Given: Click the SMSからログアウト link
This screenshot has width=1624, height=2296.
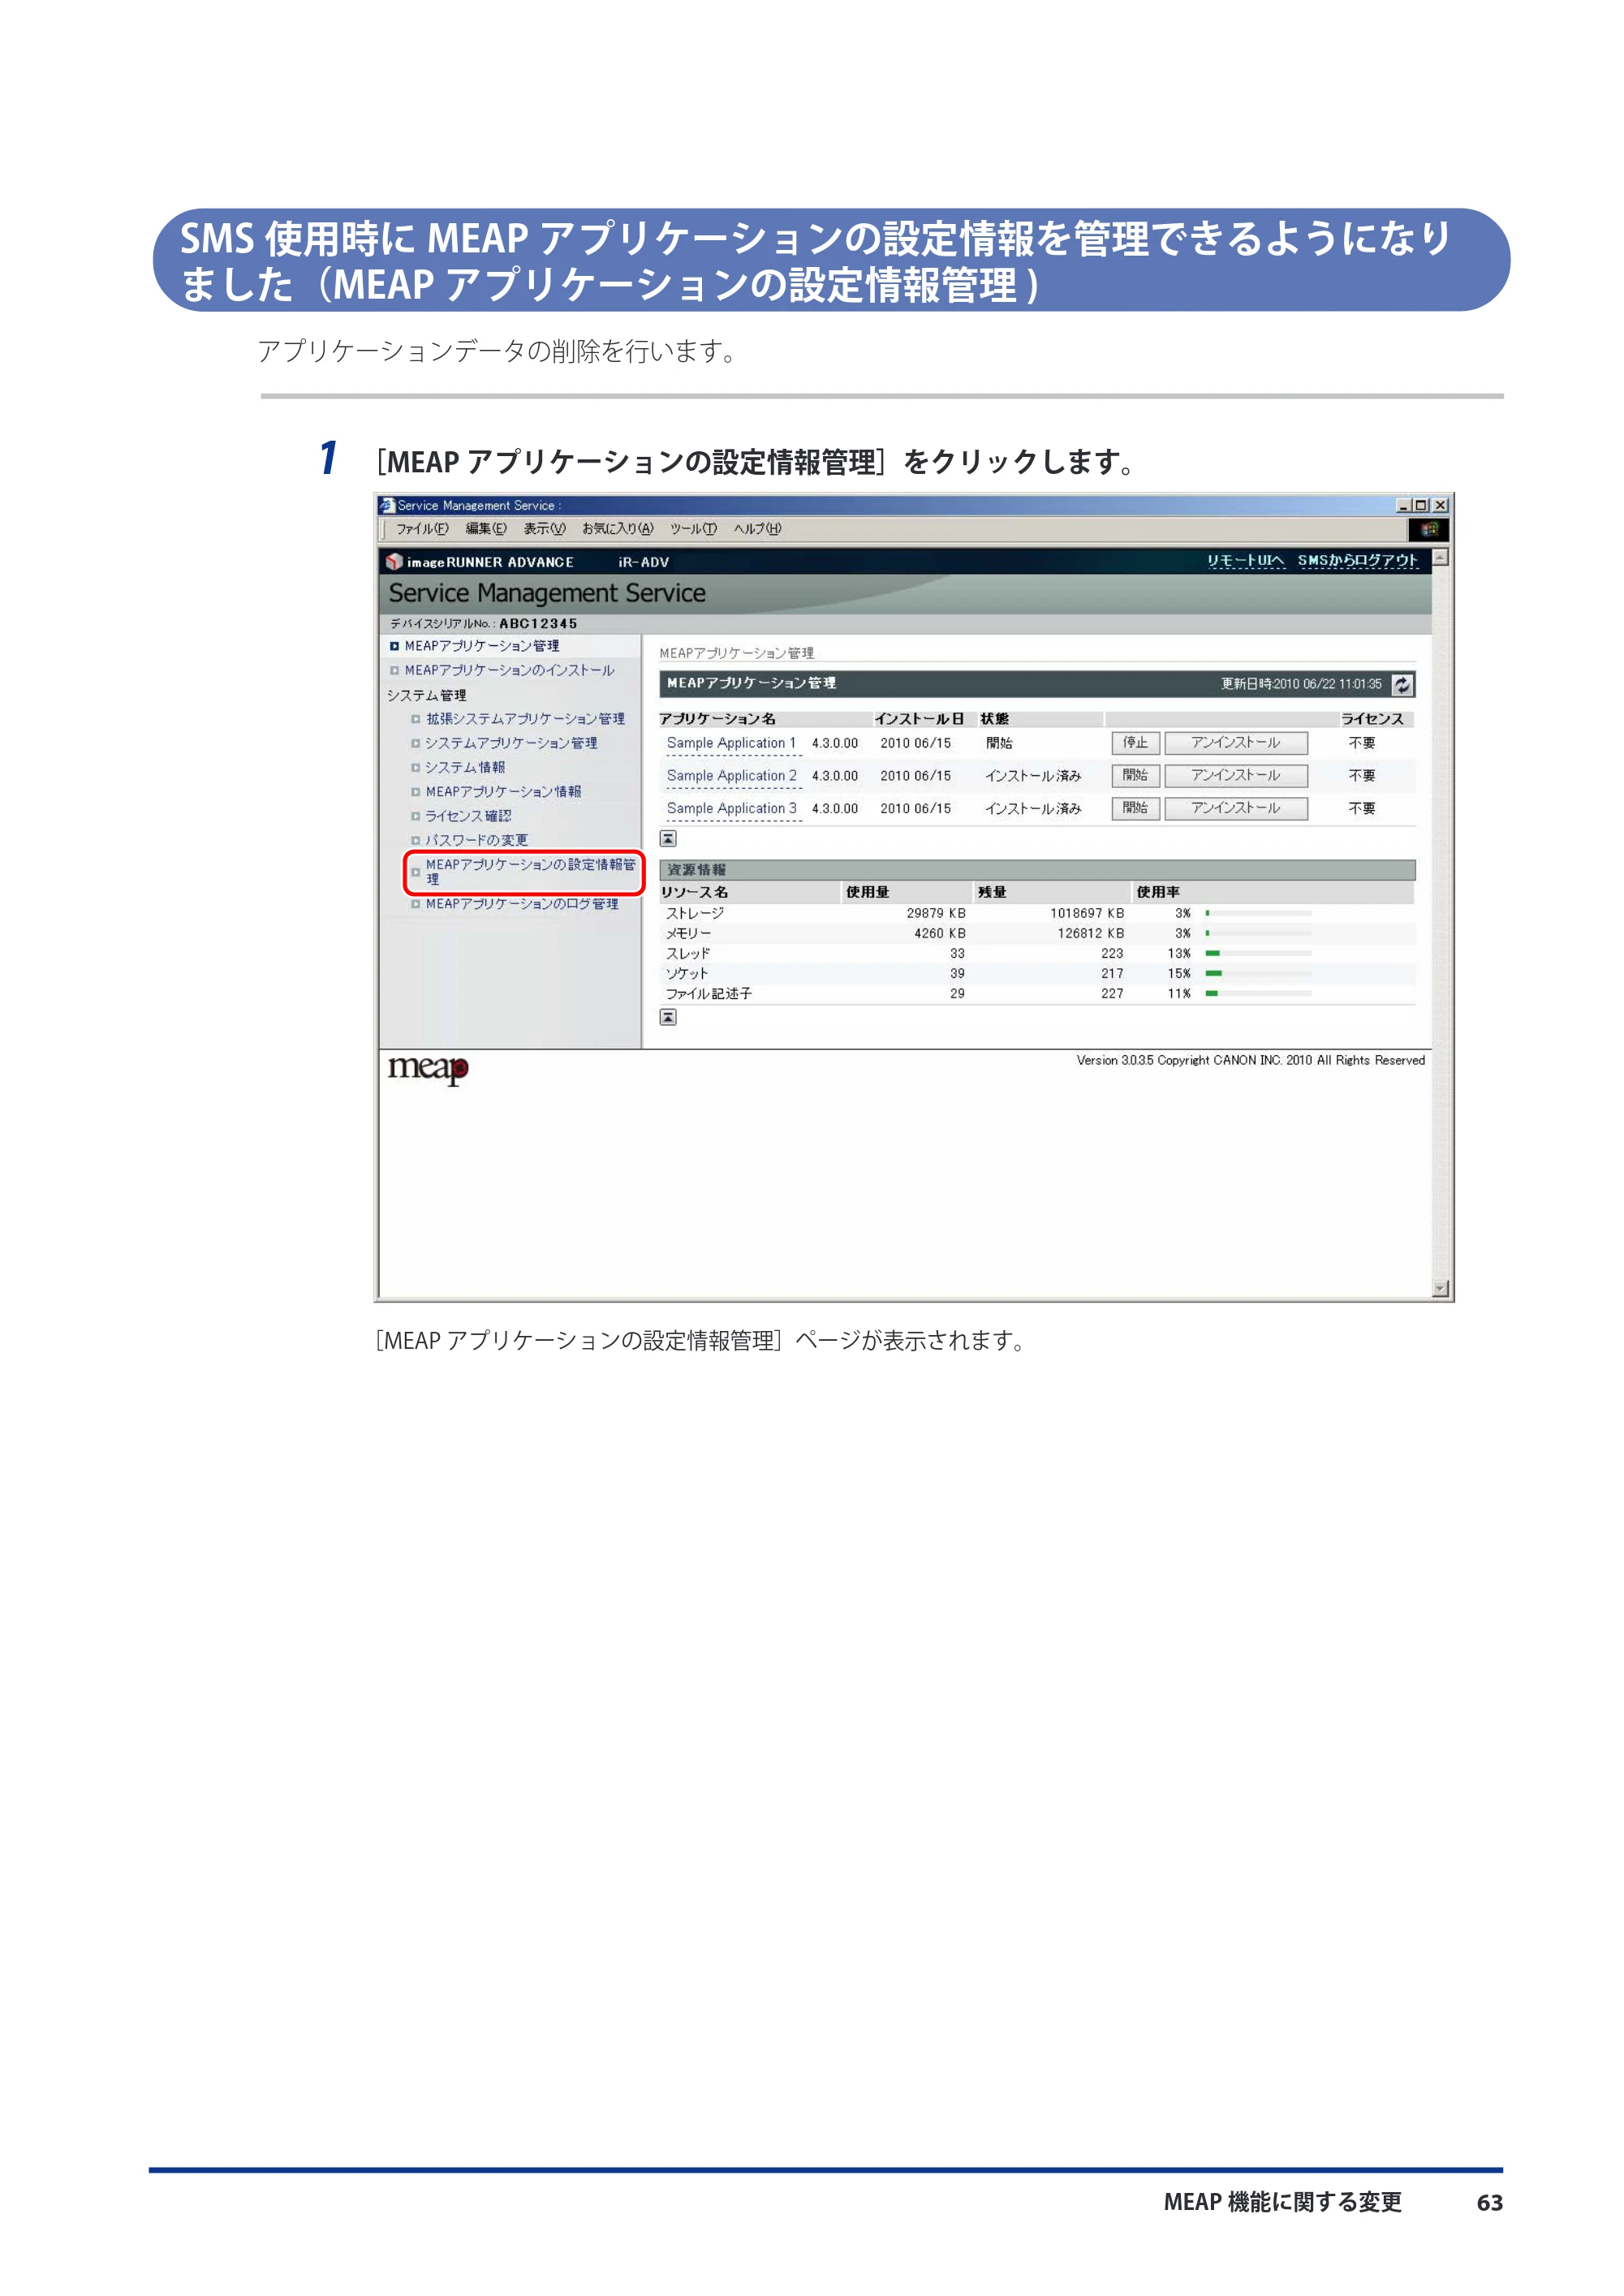Looking at the screenshot, I should pos(1358,561).
